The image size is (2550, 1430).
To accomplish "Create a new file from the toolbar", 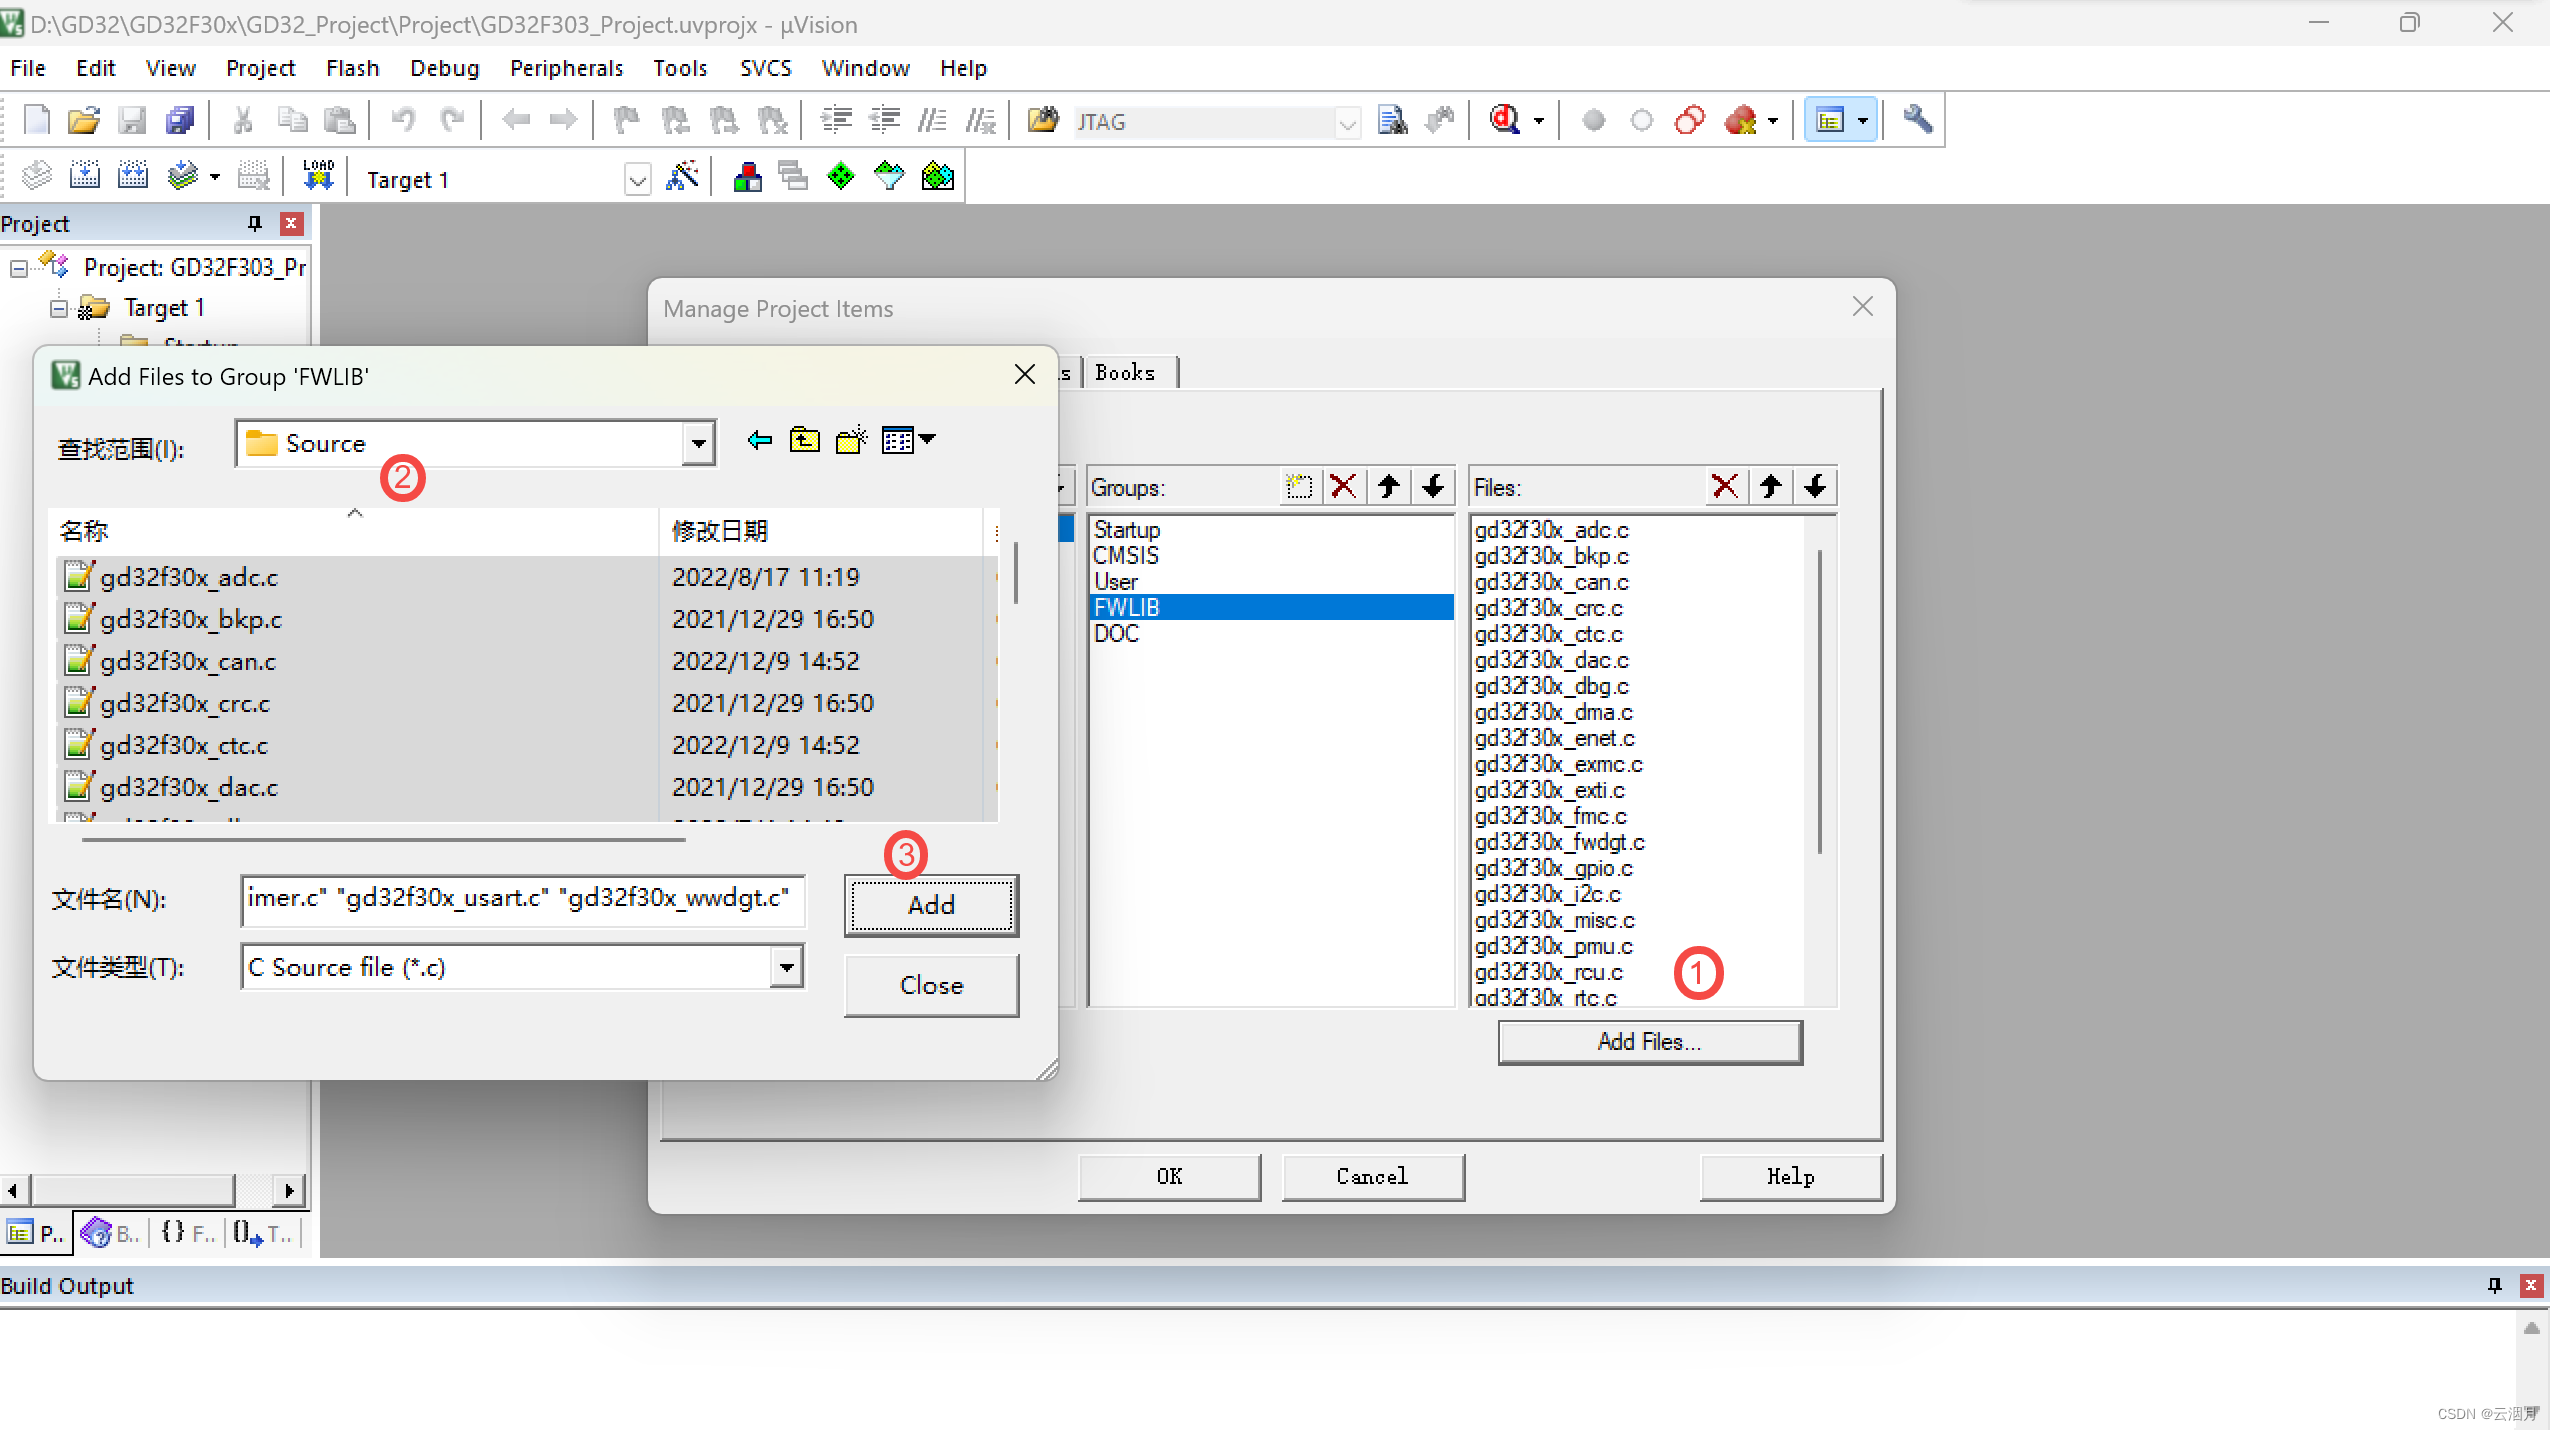I will click(x=36, y=120).
